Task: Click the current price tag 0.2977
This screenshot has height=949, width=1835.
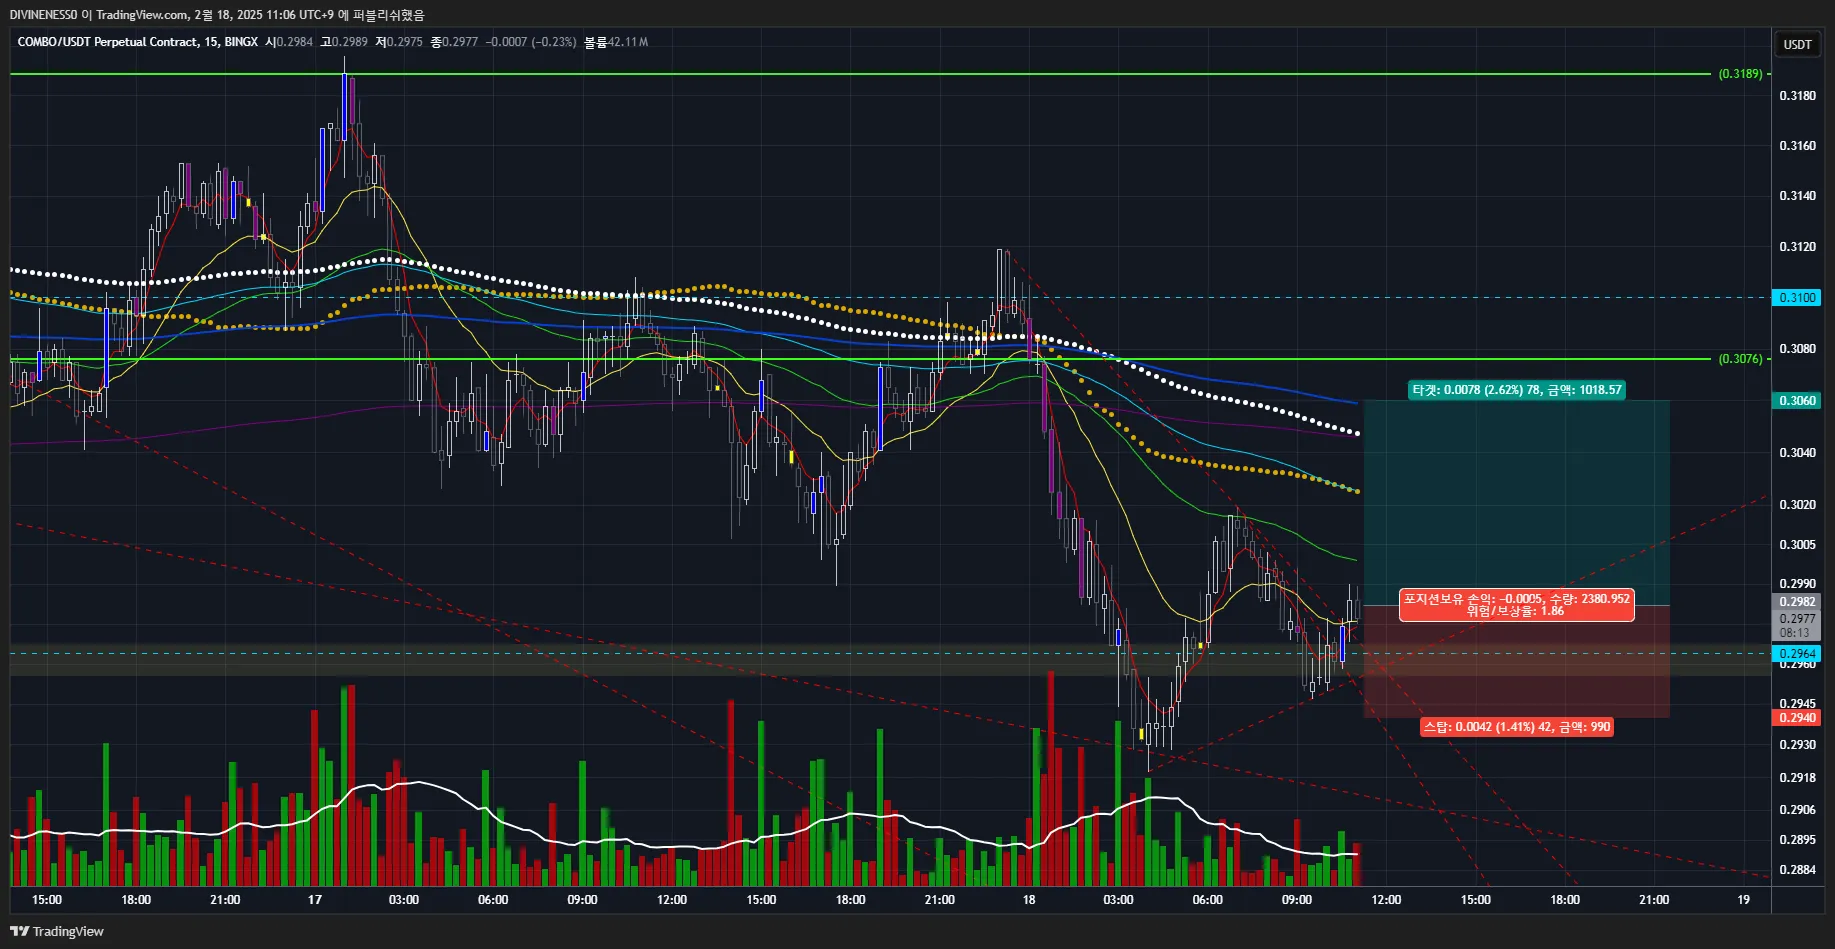Action: tap(1797, 618)
